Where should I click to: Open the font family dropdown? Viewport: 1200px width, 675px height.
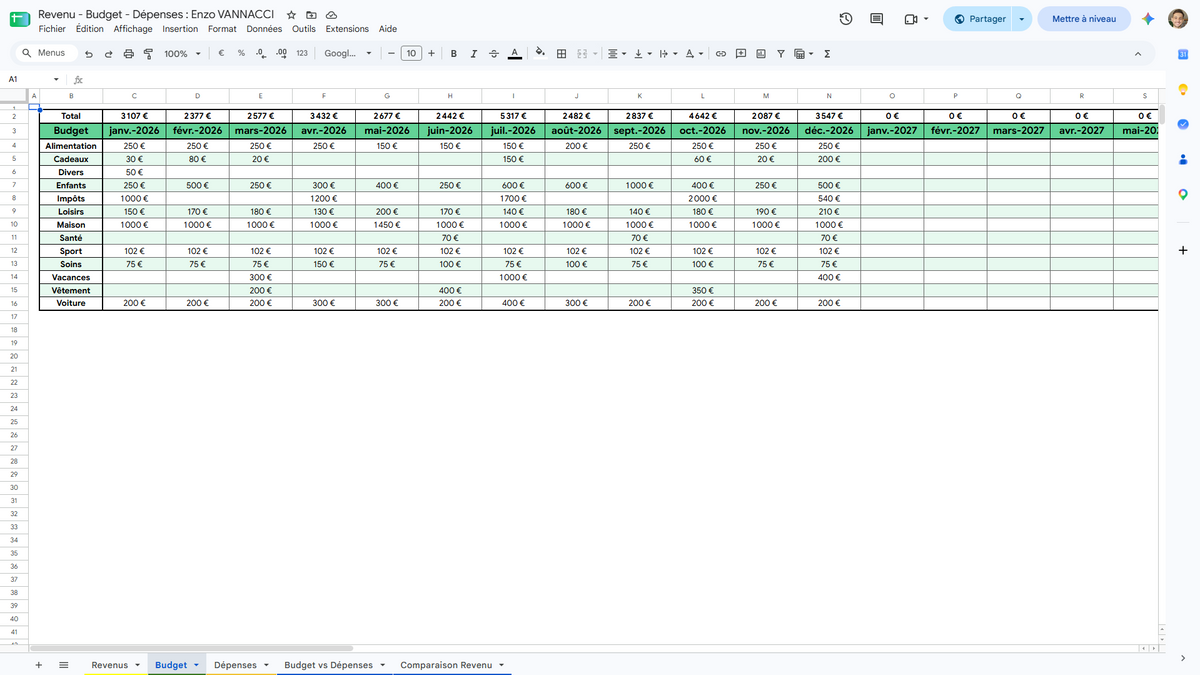[348, 54]
